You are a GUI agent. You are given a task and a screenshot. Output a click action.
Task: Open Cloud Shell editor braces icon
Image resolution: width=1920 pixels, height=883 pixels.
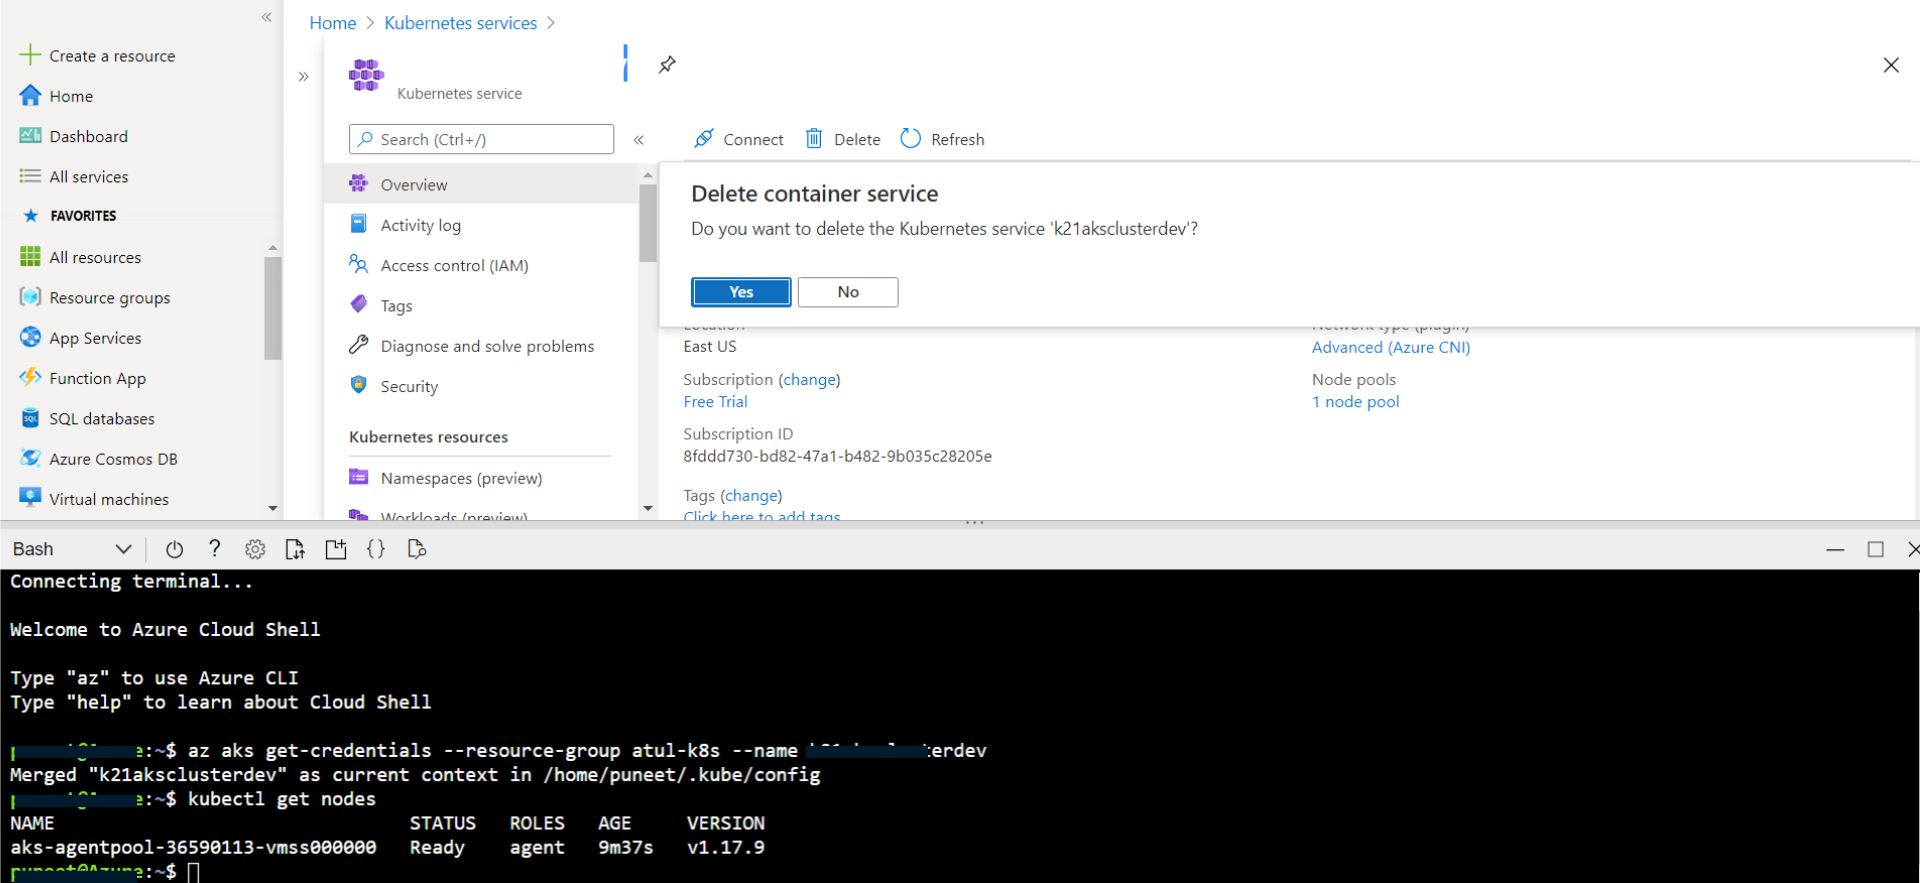pos(376,549)
